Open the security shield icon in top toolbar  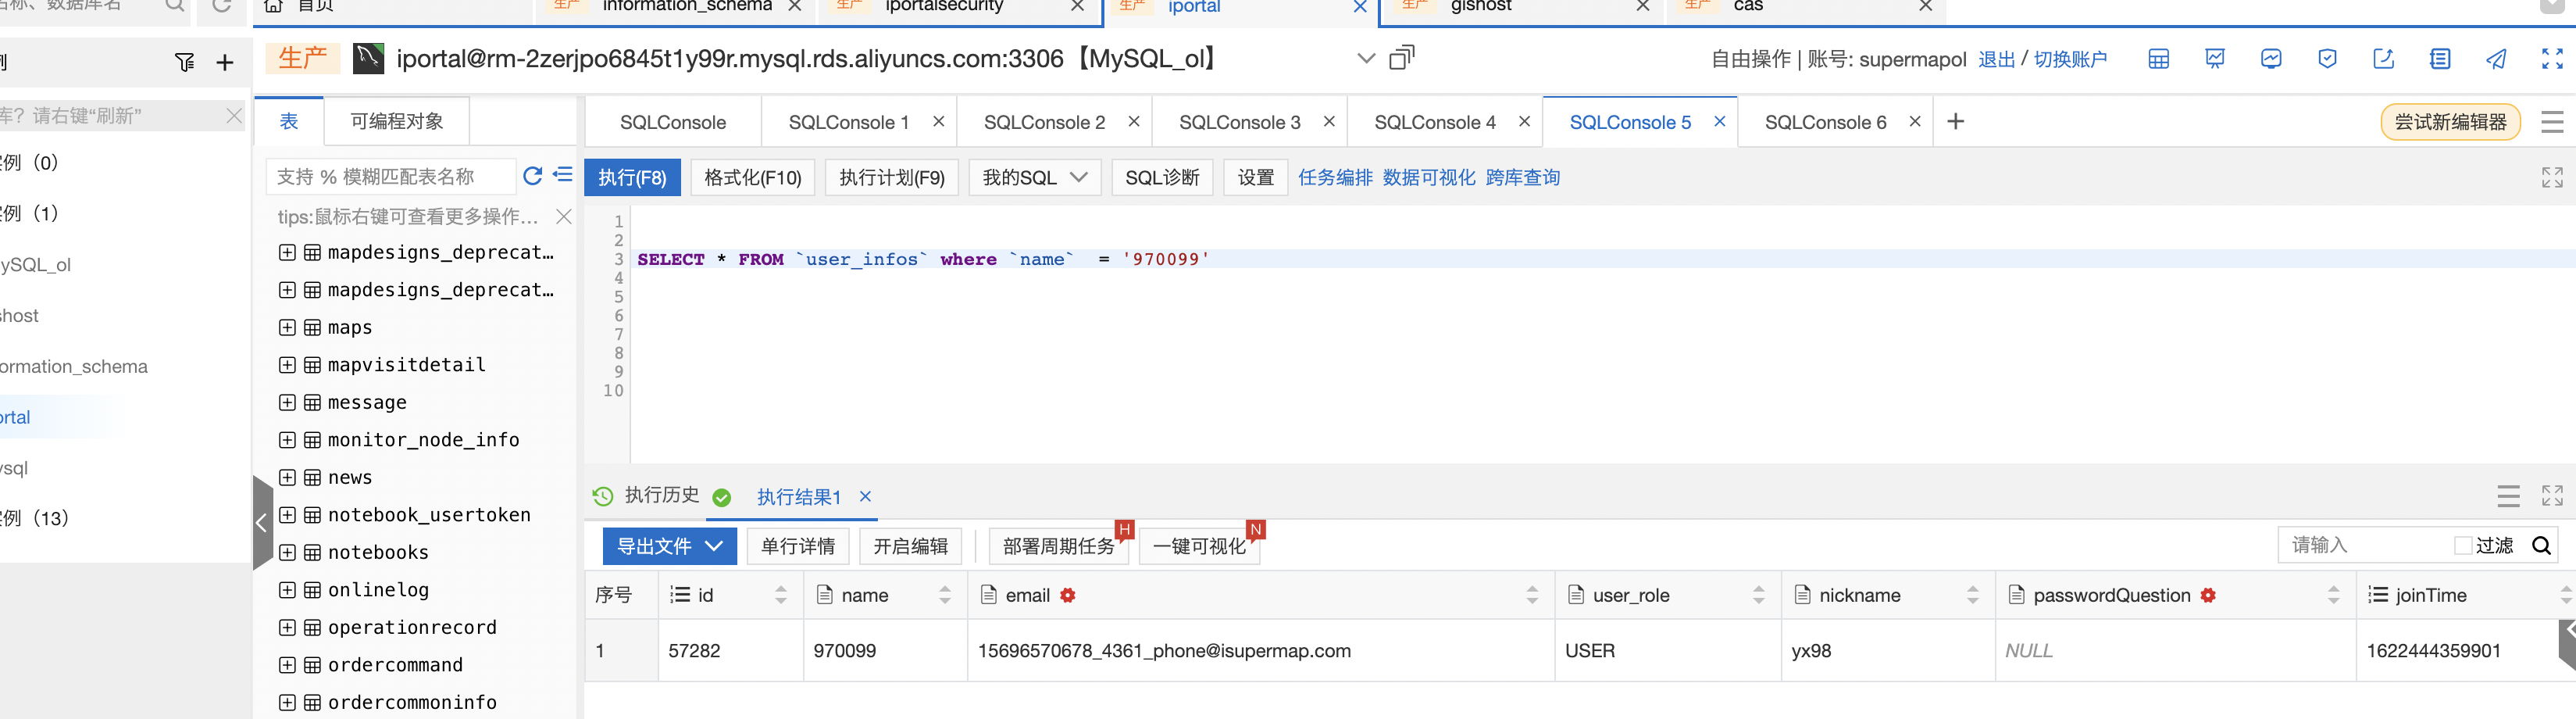2327,58
